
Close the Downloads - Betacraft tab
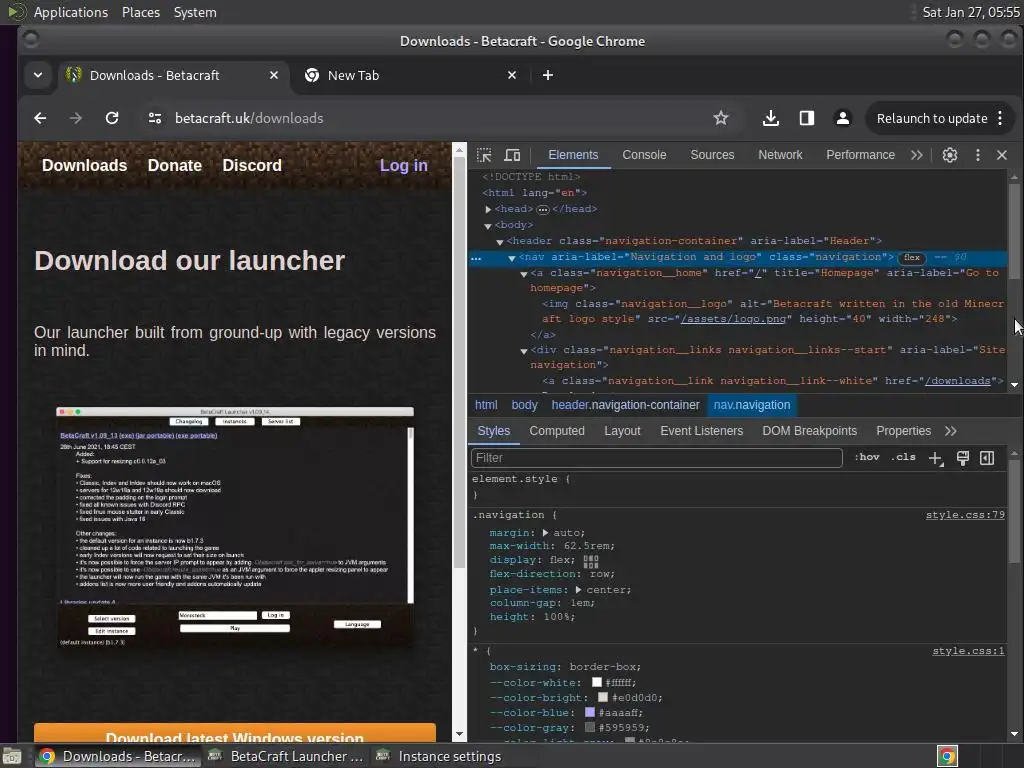[x=274, y=75]
